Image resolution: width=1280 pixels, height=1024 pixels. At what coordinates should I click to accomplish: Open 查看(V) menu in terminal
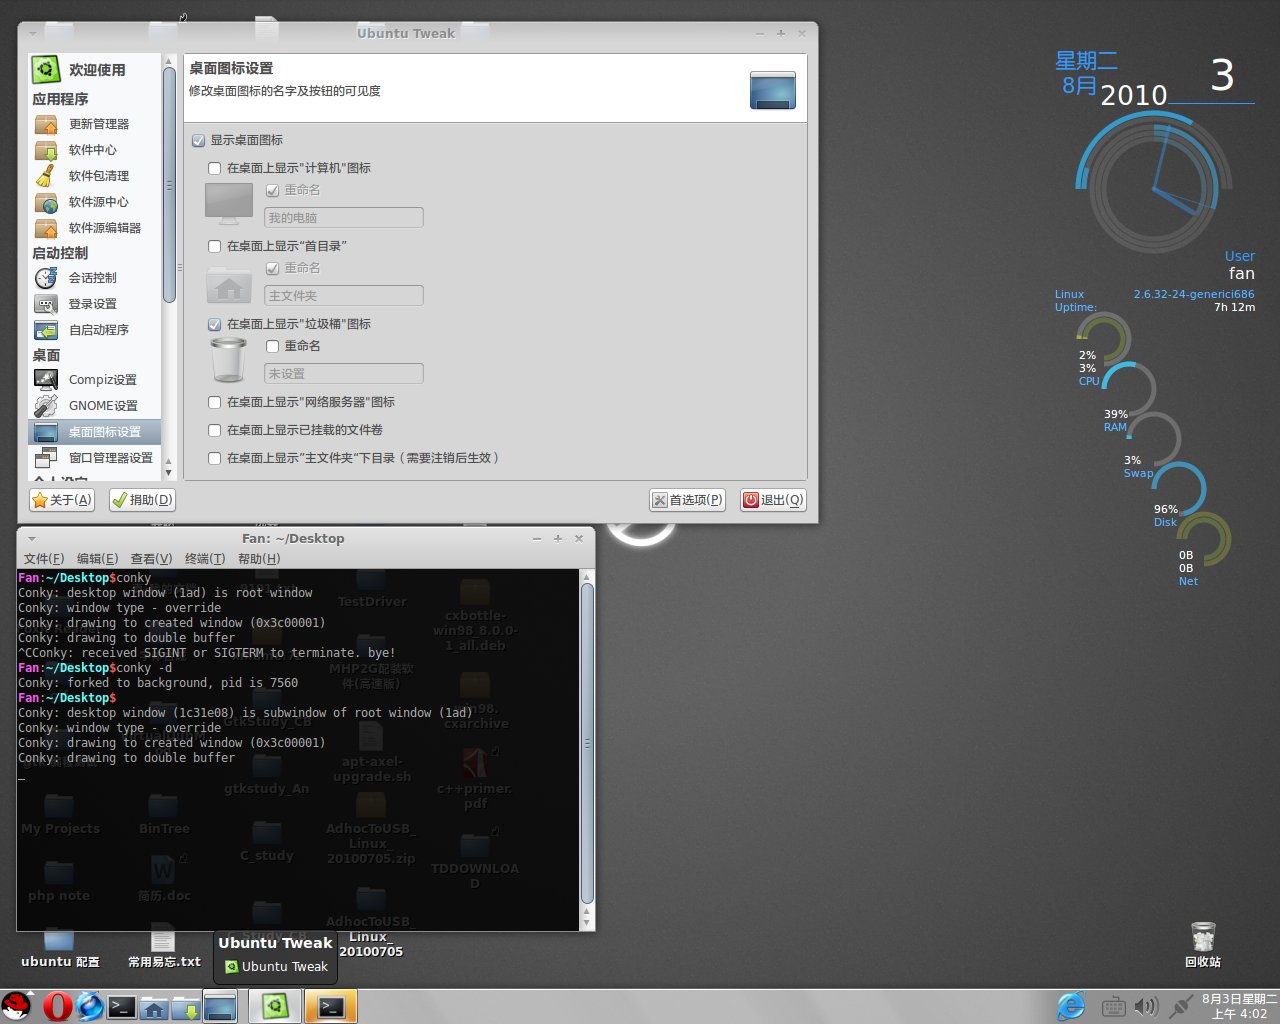point(151,559)
